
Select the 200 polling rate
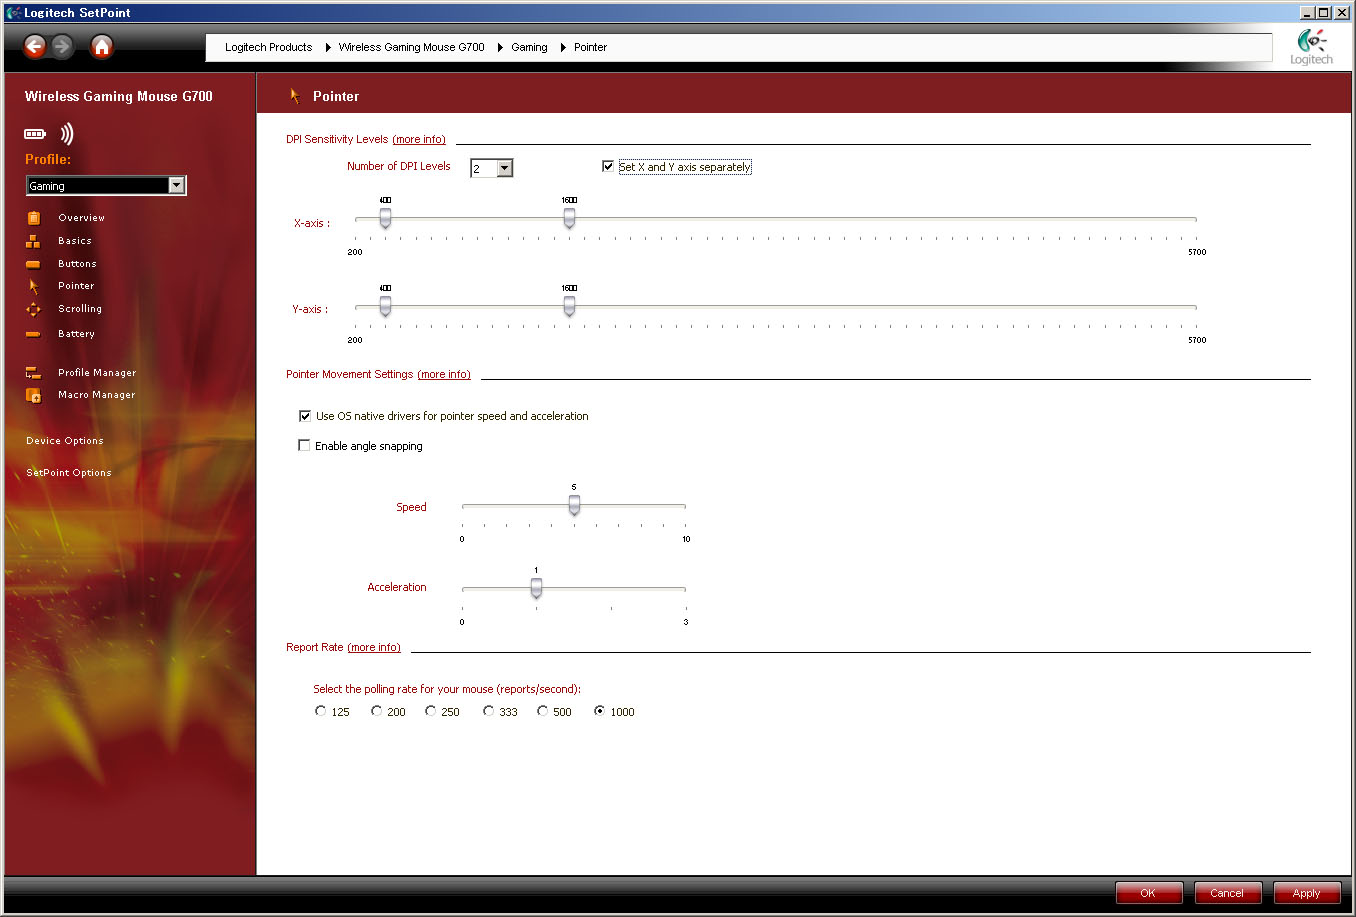[x=376, y=711]
